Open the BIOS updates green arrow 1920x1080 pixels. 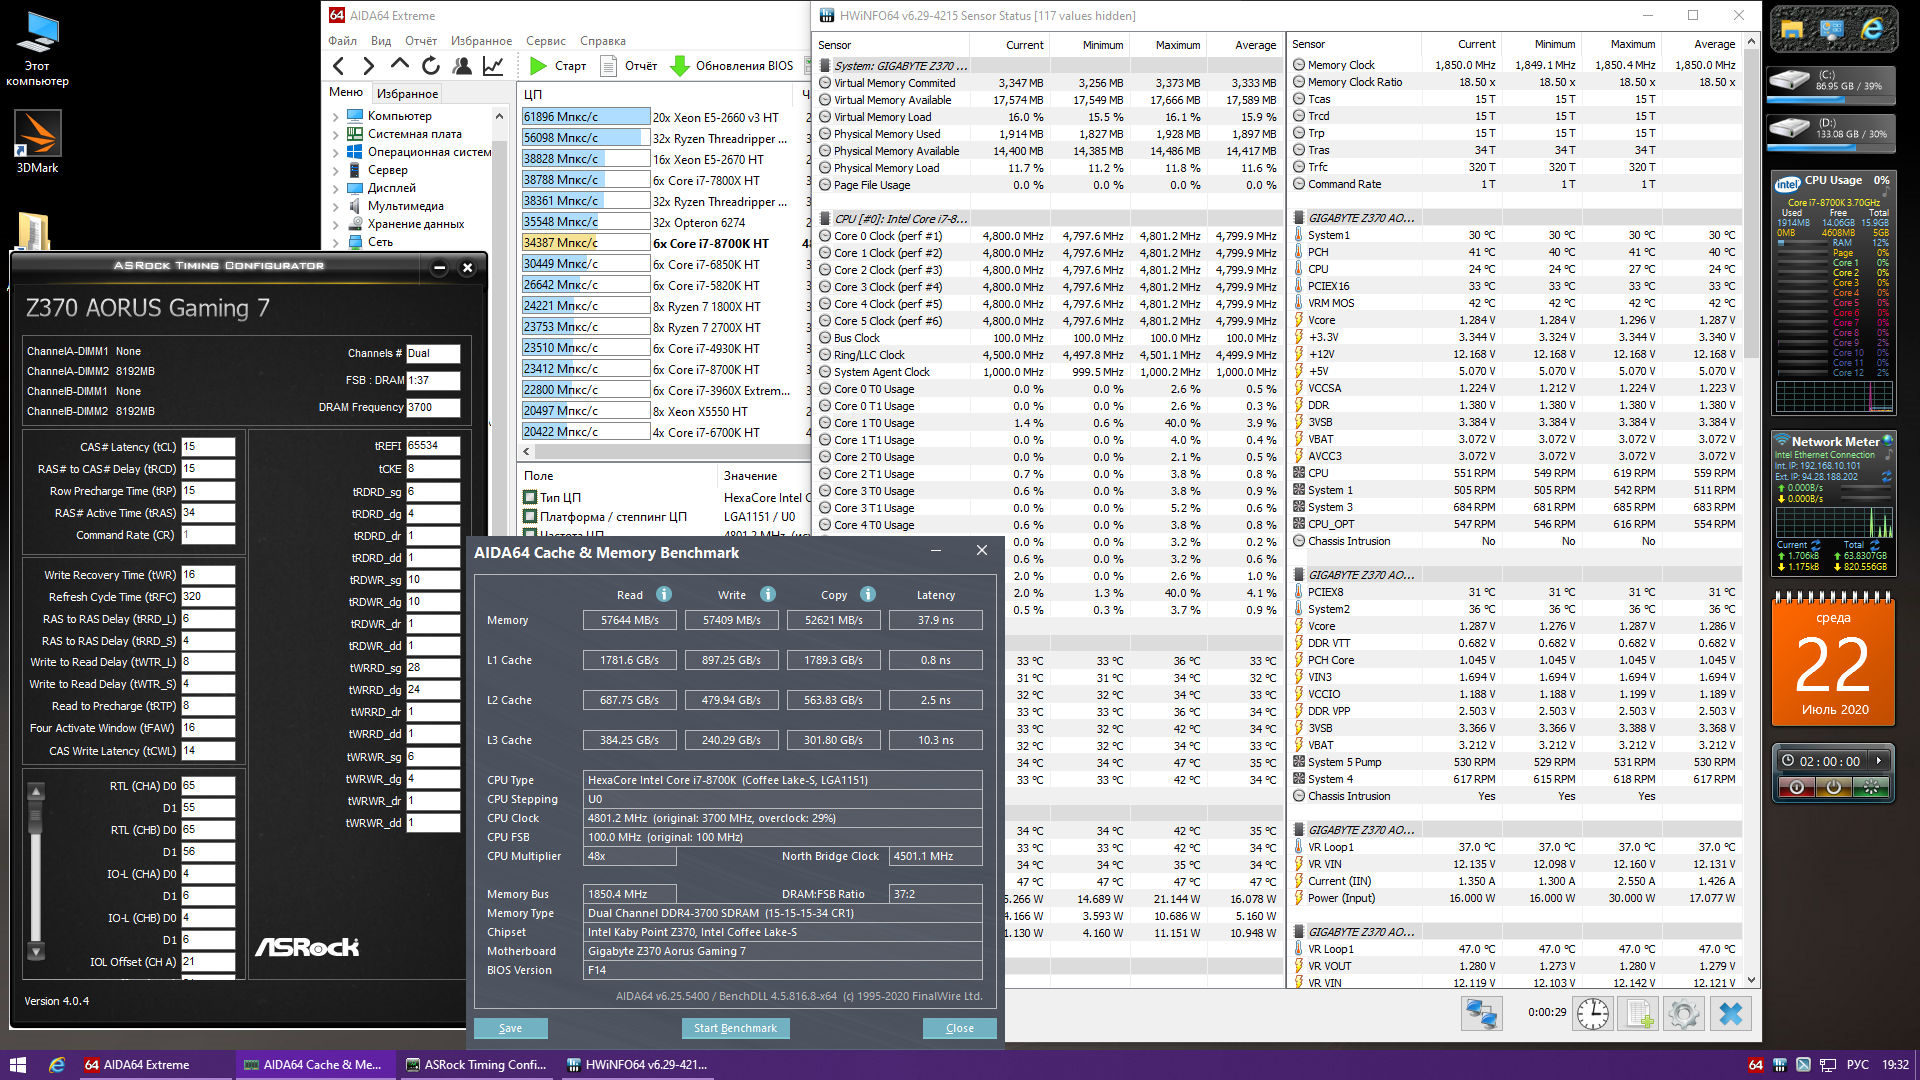[680, 66]
